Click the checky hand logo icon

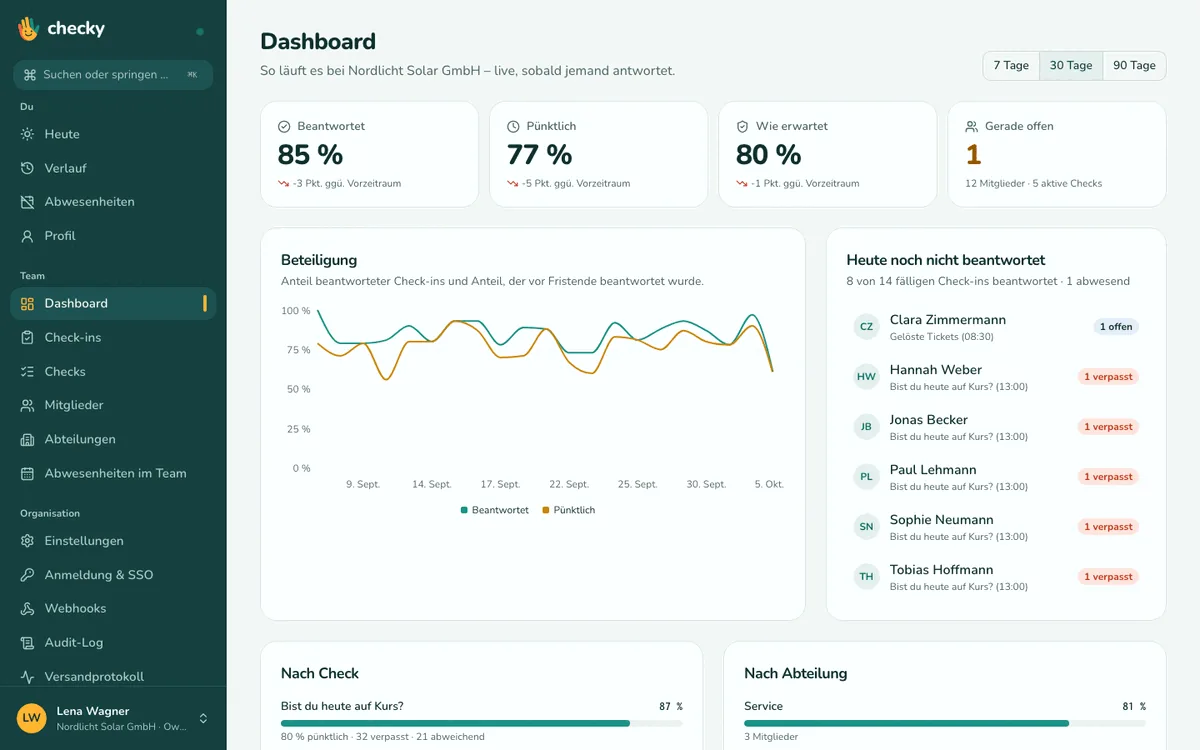tap(28, 28)
